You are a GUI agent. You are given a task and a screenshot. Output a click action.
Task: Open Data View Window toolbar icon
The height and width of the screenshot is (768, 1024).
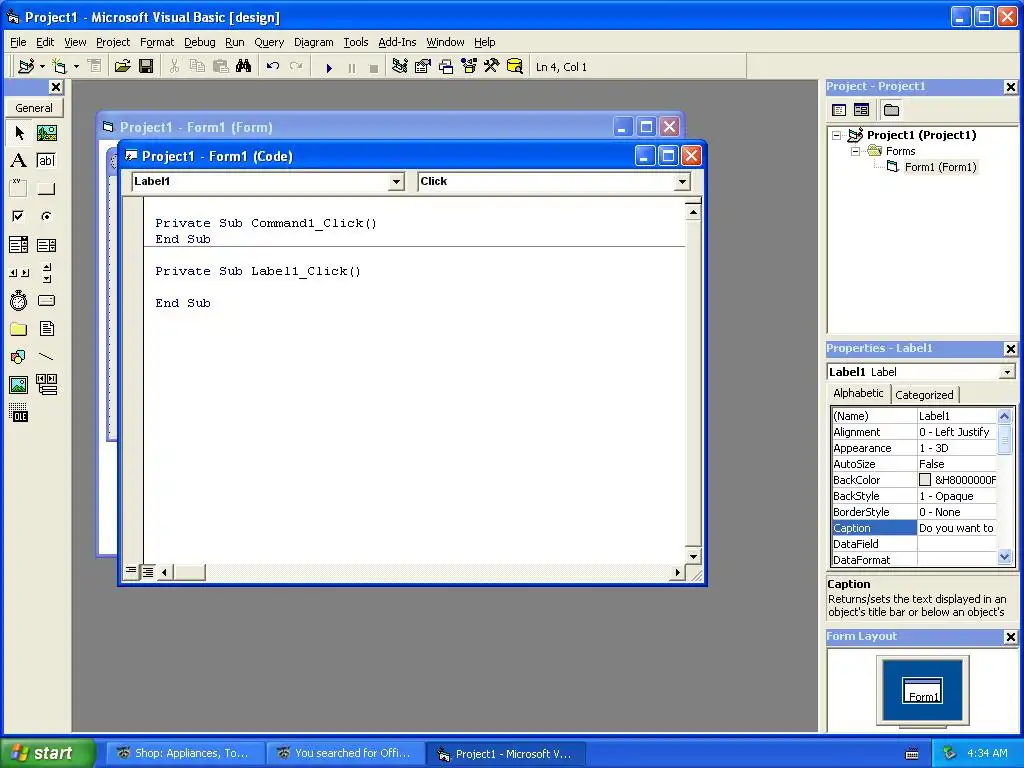click(x=515, y=66)
